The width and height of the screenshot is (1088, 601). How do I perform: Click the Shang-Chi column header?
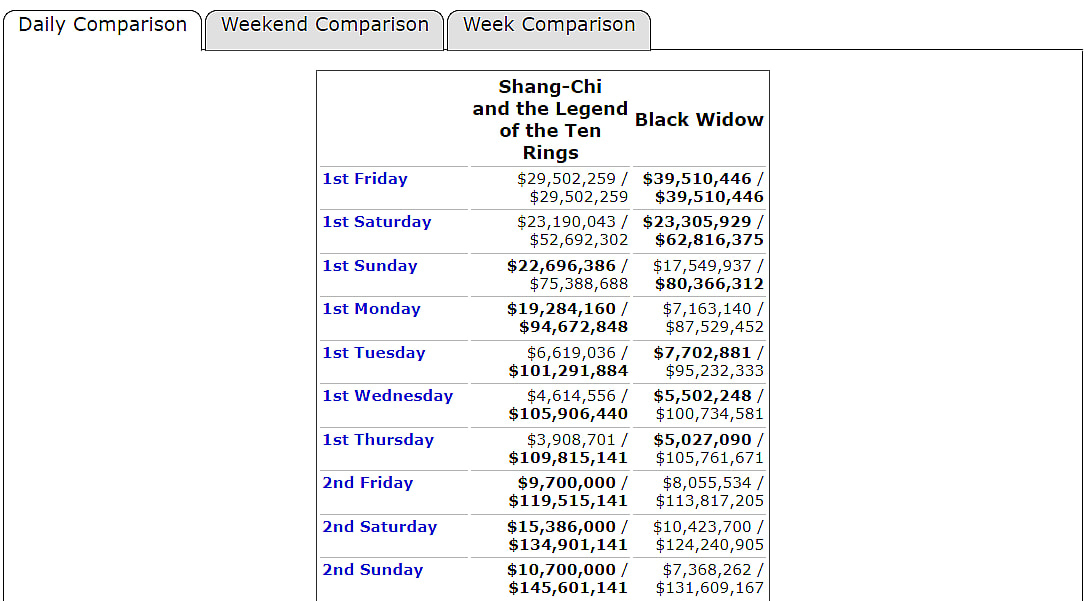550,120
